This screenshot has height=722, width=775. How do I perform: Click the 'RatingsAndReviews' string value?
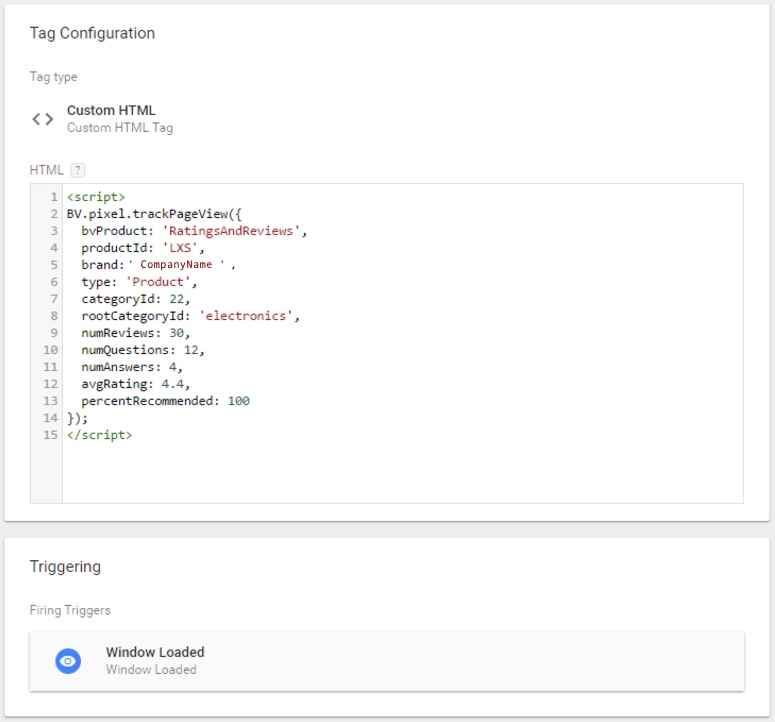[x=231, y=231]
